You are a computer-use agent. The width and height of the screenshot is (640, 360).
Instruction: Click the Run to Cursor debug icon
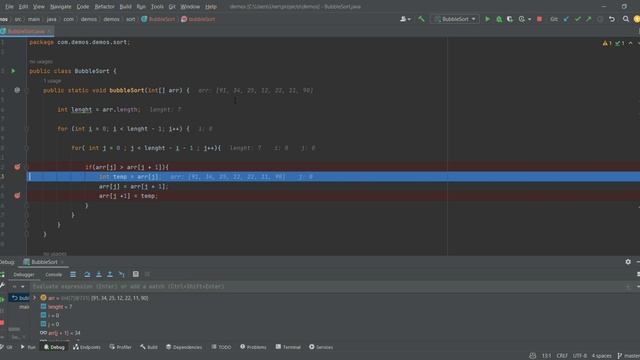tap(121, 274)
